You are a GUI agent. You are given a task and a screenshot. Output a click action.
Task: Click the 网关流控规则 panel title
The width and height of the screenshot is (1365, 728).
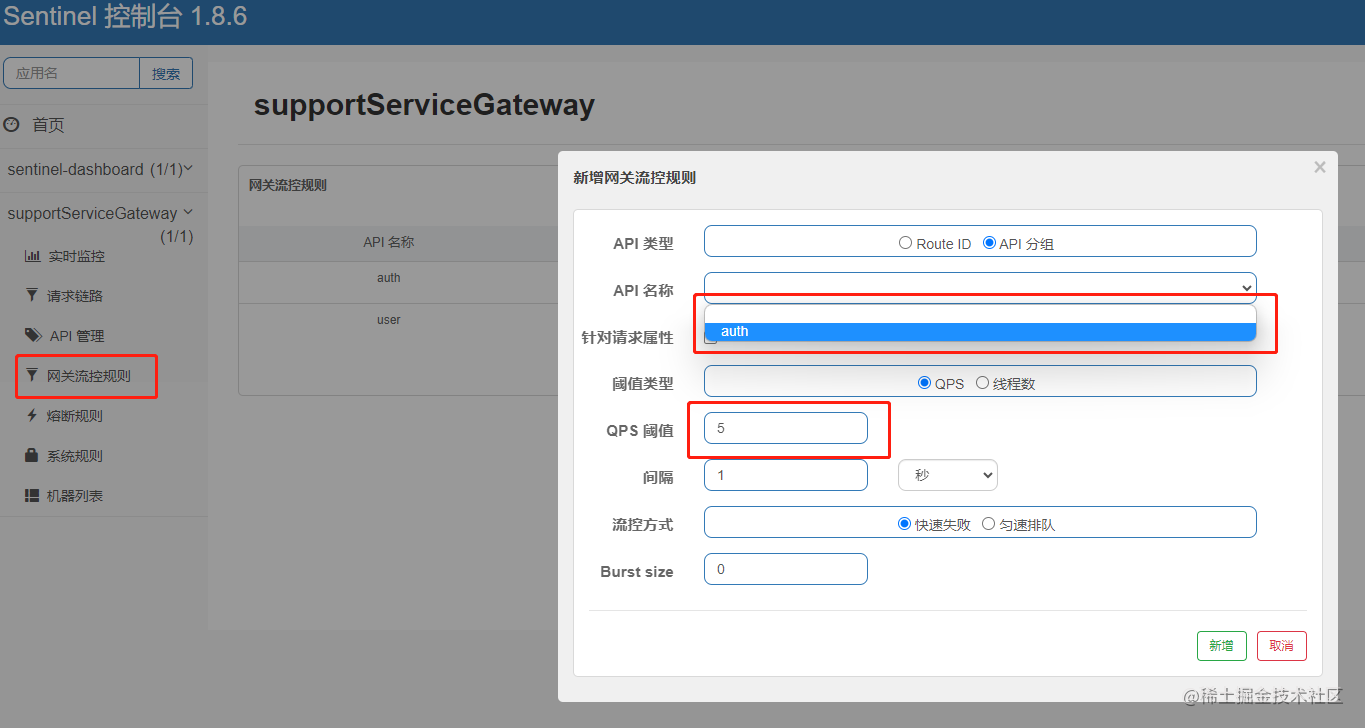(288, 185)
